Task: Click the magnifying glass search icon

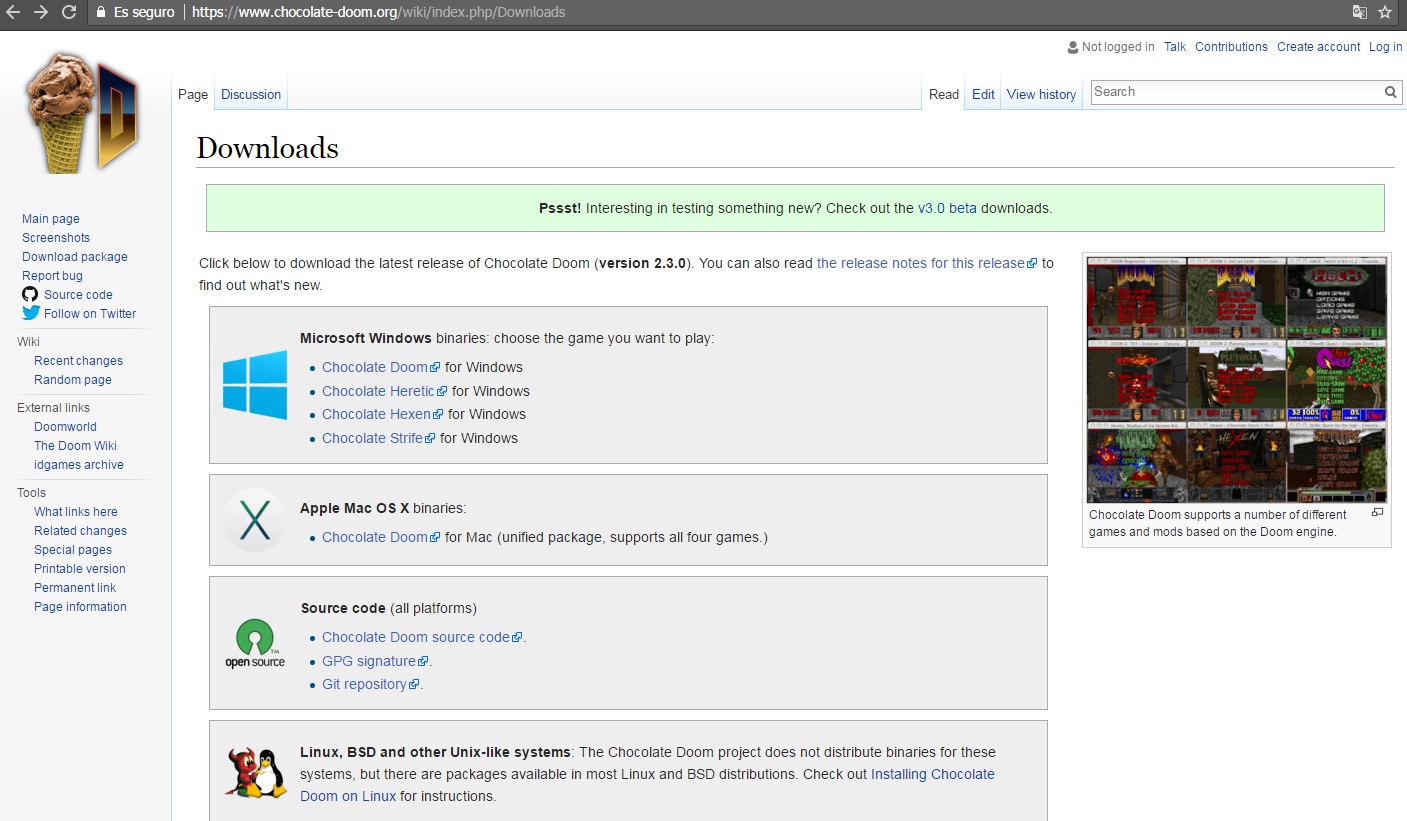Action: click(1390, 92)
